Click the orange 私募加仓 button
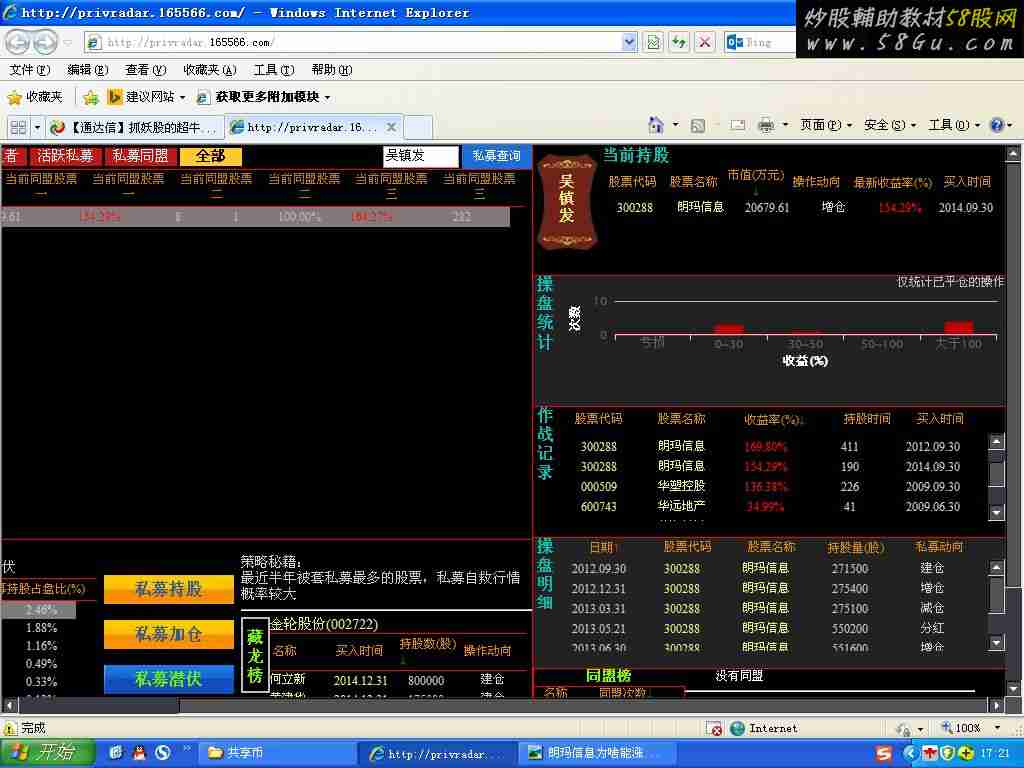The image size is (1024, 768). [x=168, y=634]
